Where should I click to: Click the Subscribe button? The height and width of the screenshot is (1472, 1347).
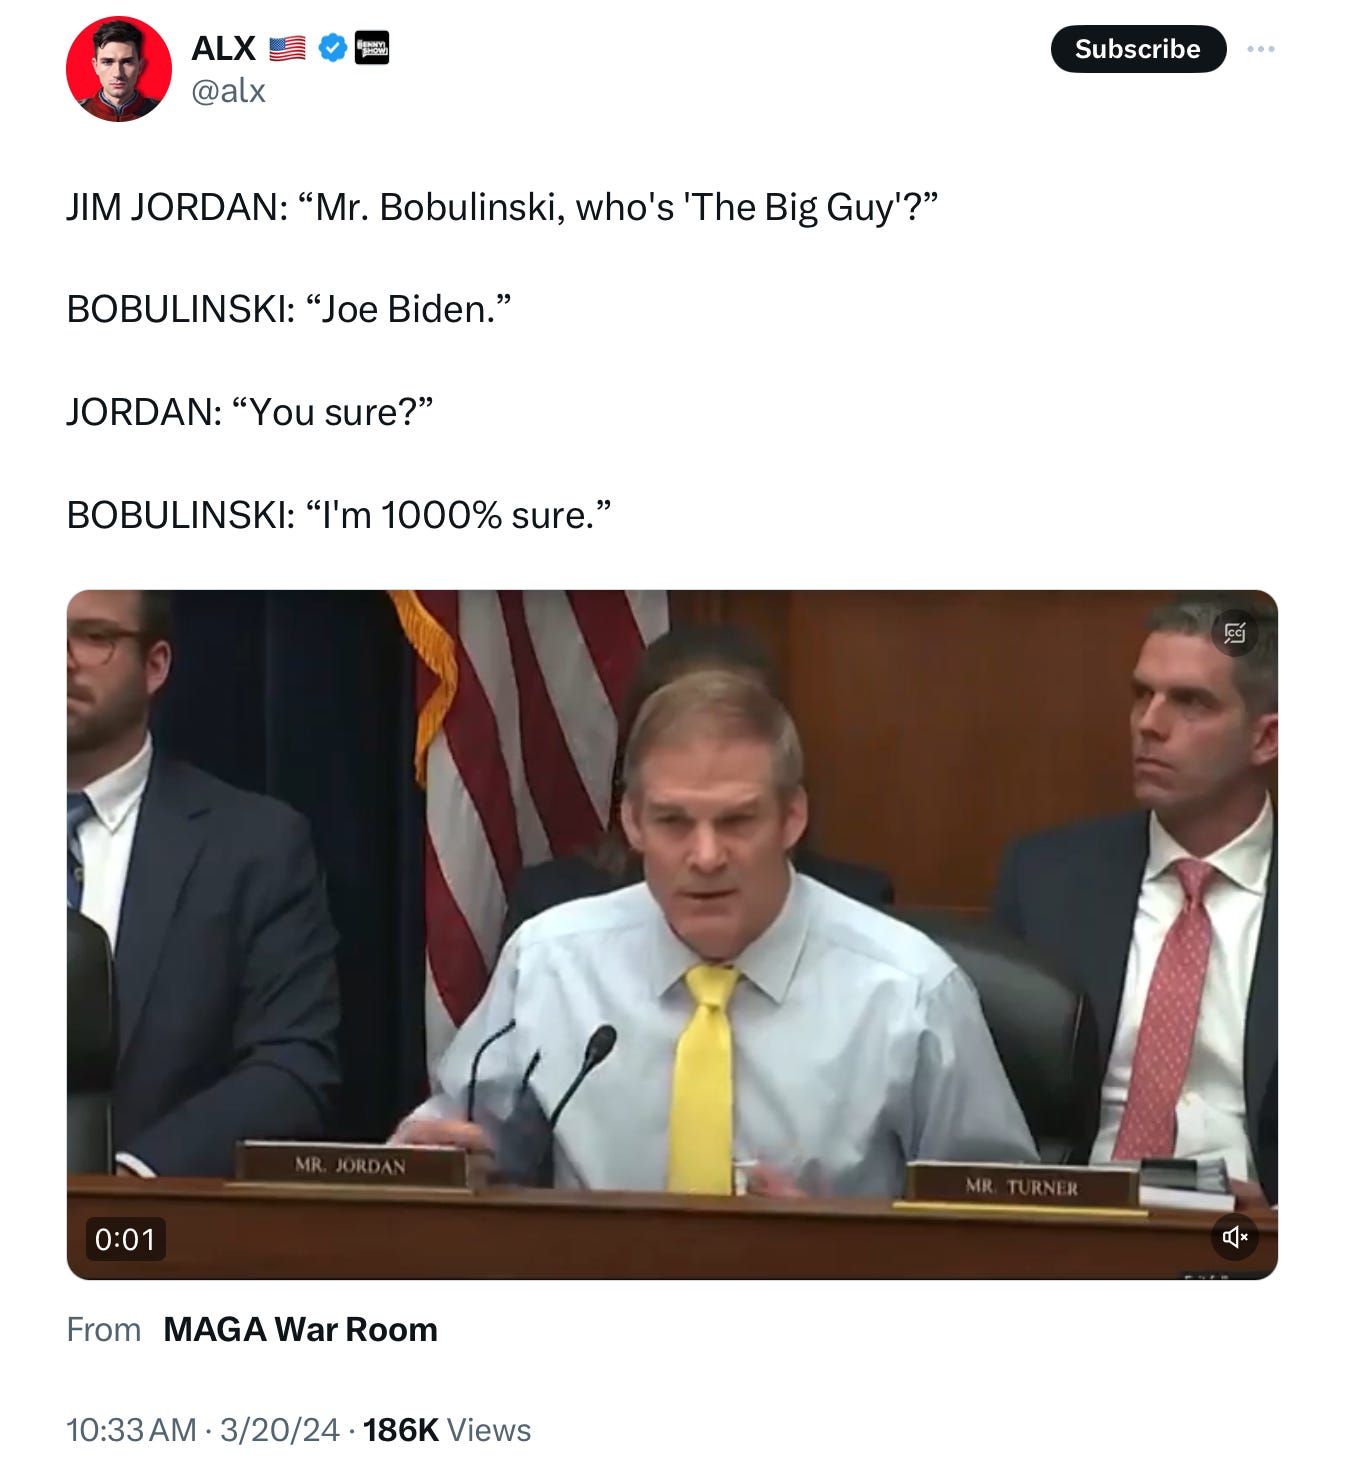coord(1138,49)
